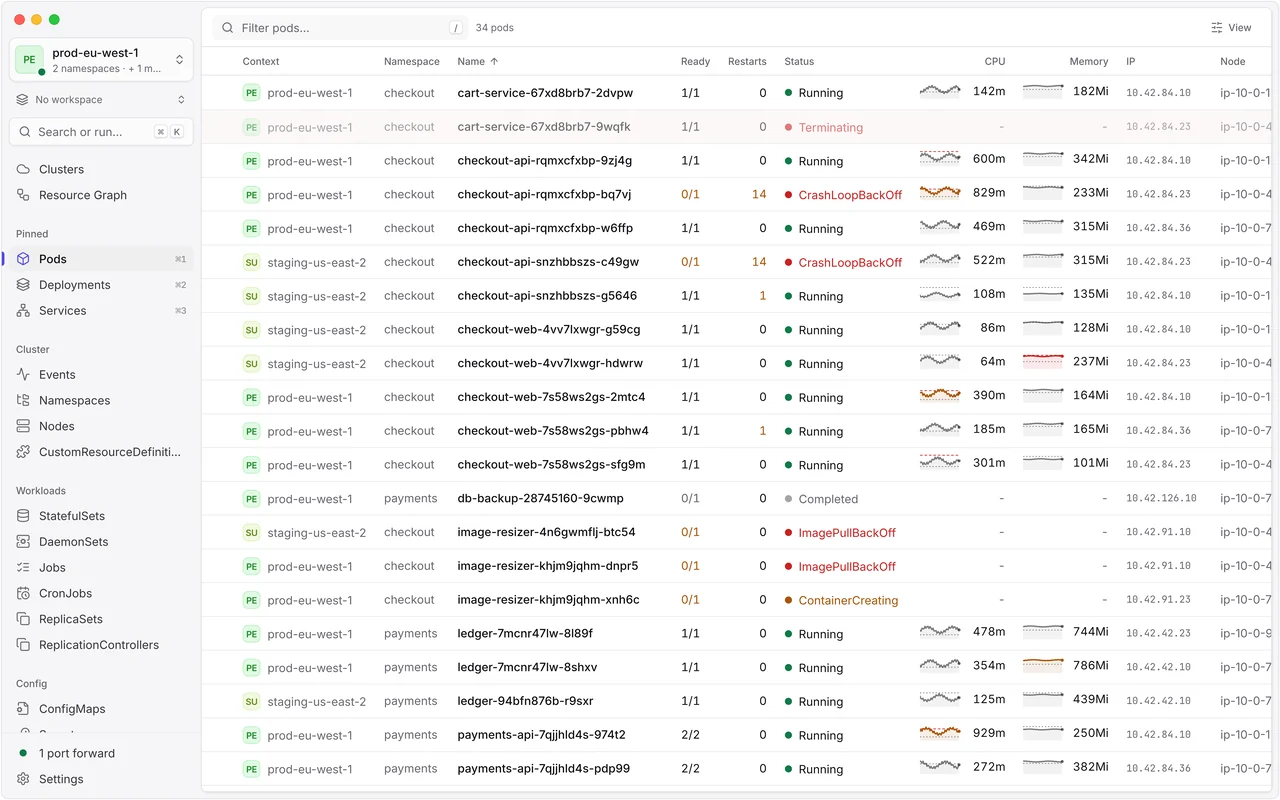Open the View options menu
This screenshot has height=800, width=1280.
coord(1231,28)
